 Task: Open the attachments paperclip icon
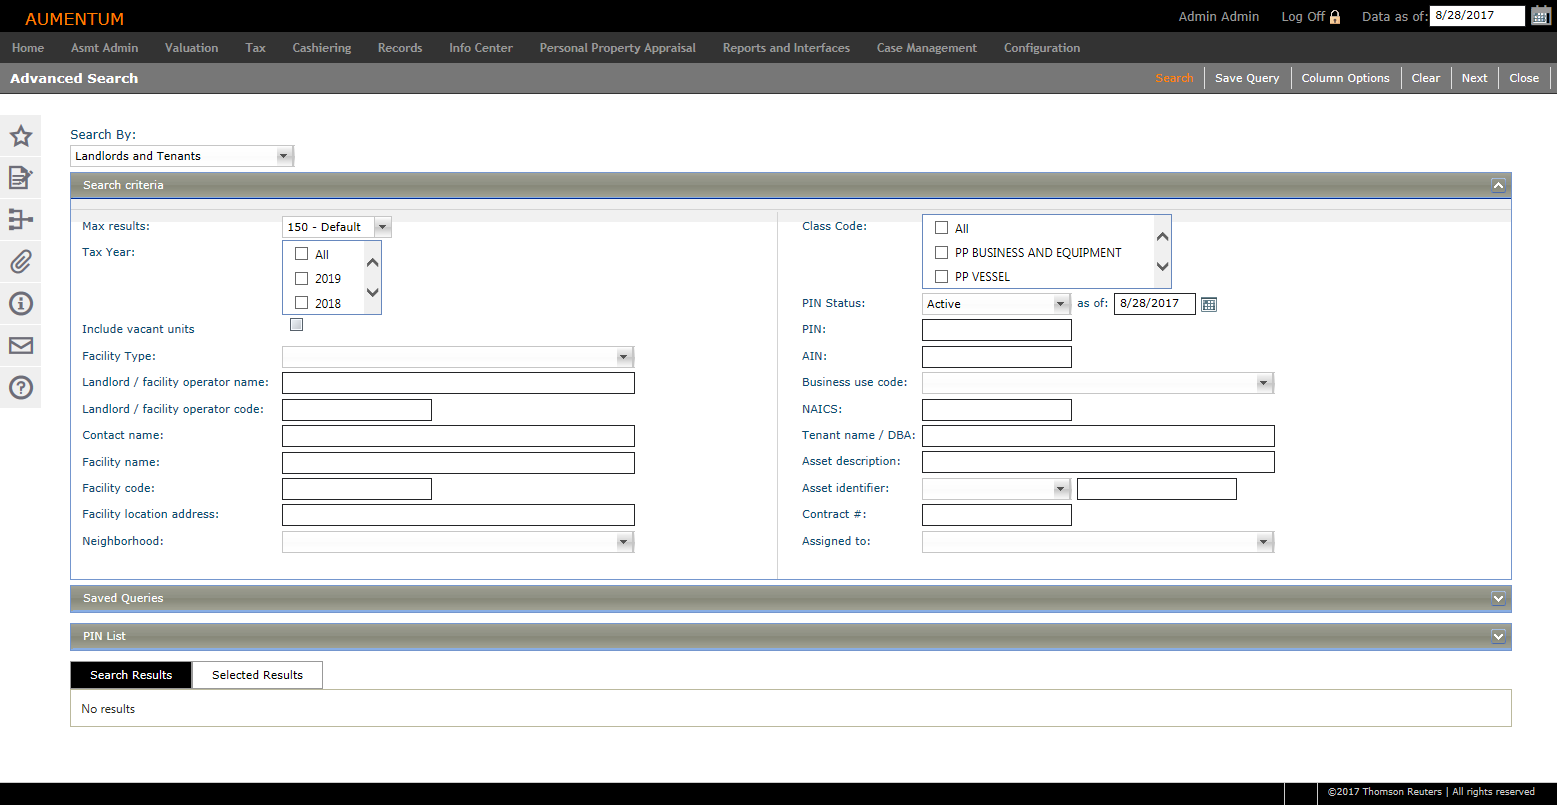coord(21,262)
